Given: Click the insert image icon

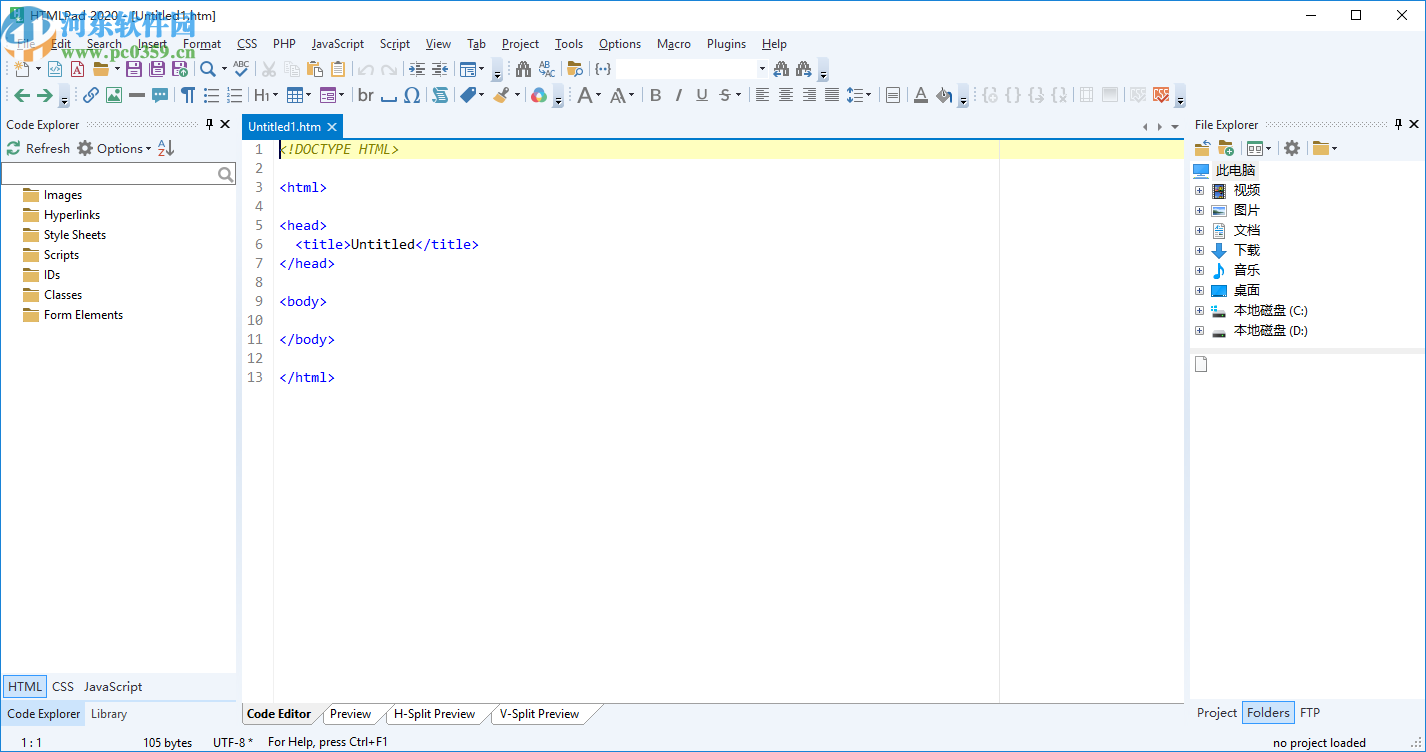Looking at the screenshot, I should [114, 95].
